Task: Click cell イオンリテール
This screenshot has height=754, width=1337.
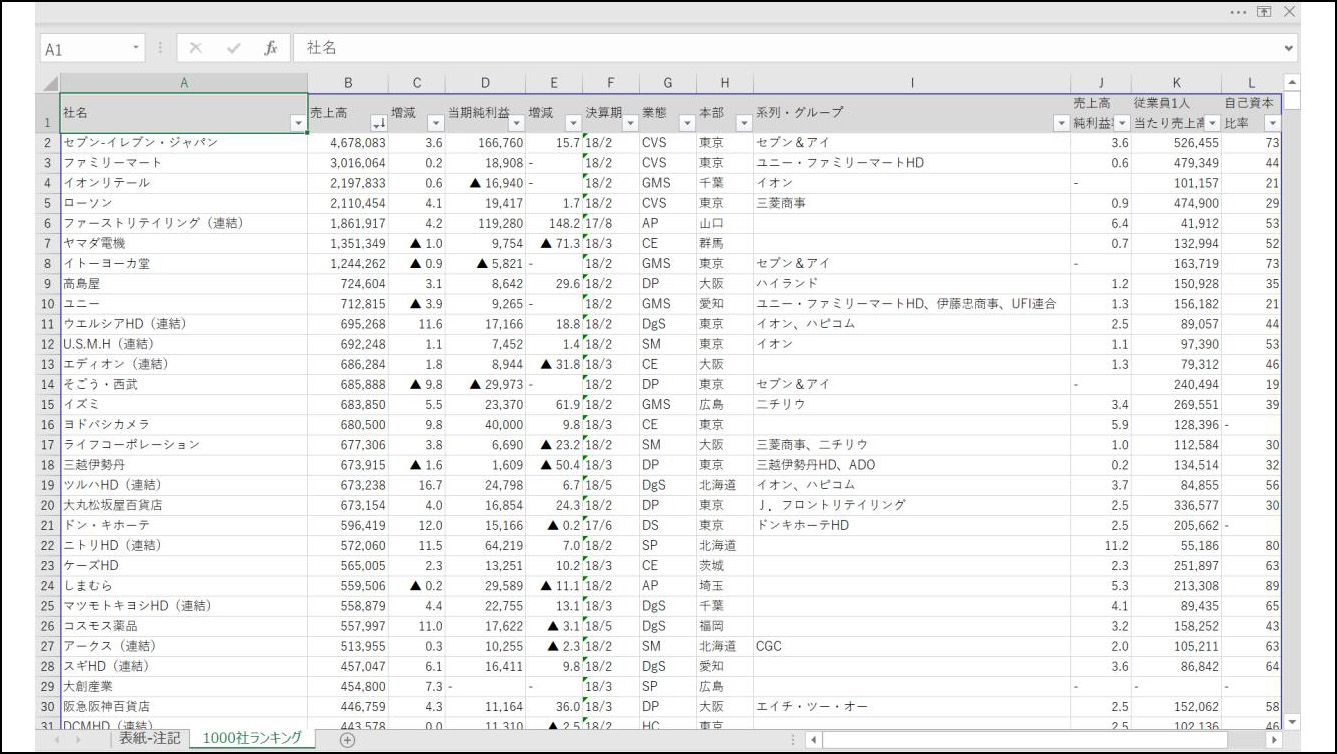Action: click(x=184, y=183)
